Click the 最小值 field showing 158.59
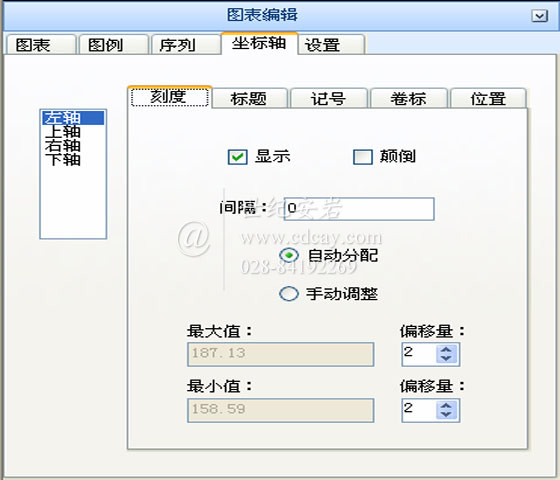Image resolution: width=560 pixels, height=480 pixels. [281, 410]
